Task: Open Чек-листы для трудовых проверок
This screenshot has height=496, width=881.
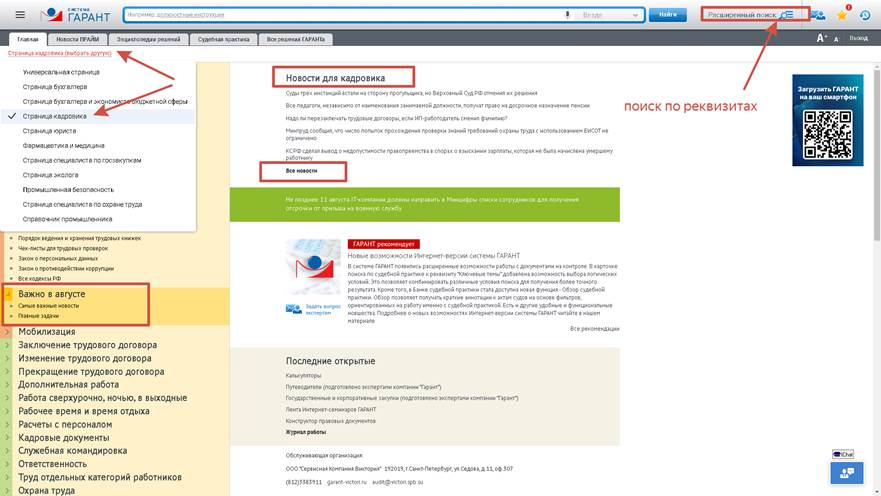Action: pyautogui.click(x=63, y=248)
